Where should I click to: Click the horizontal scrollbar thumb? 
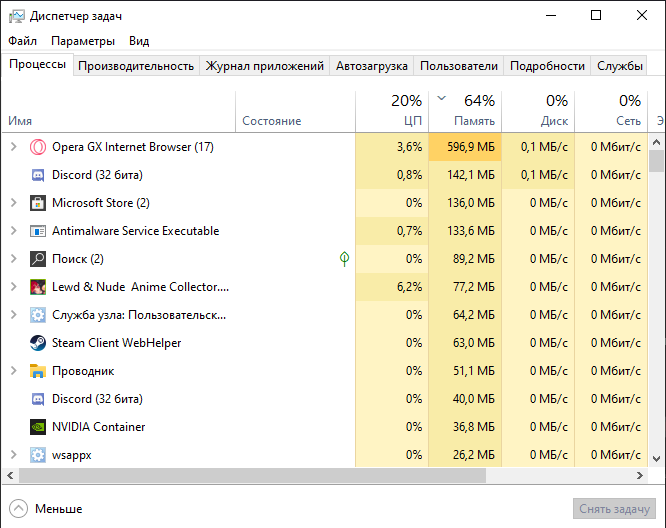[x=252, y=476]
